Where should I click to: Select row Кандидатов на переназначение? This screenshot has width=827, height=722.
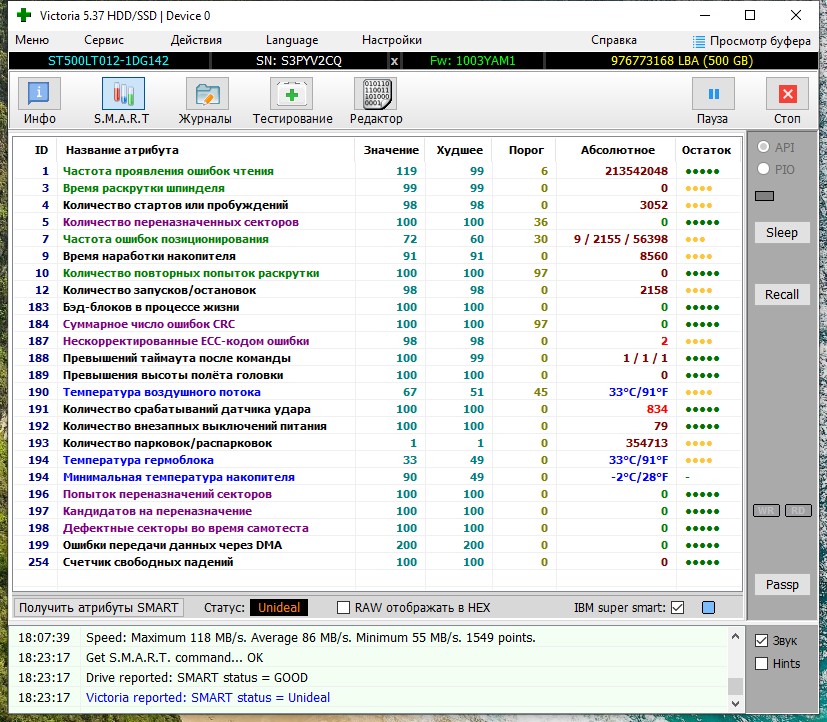click(377, 511)
